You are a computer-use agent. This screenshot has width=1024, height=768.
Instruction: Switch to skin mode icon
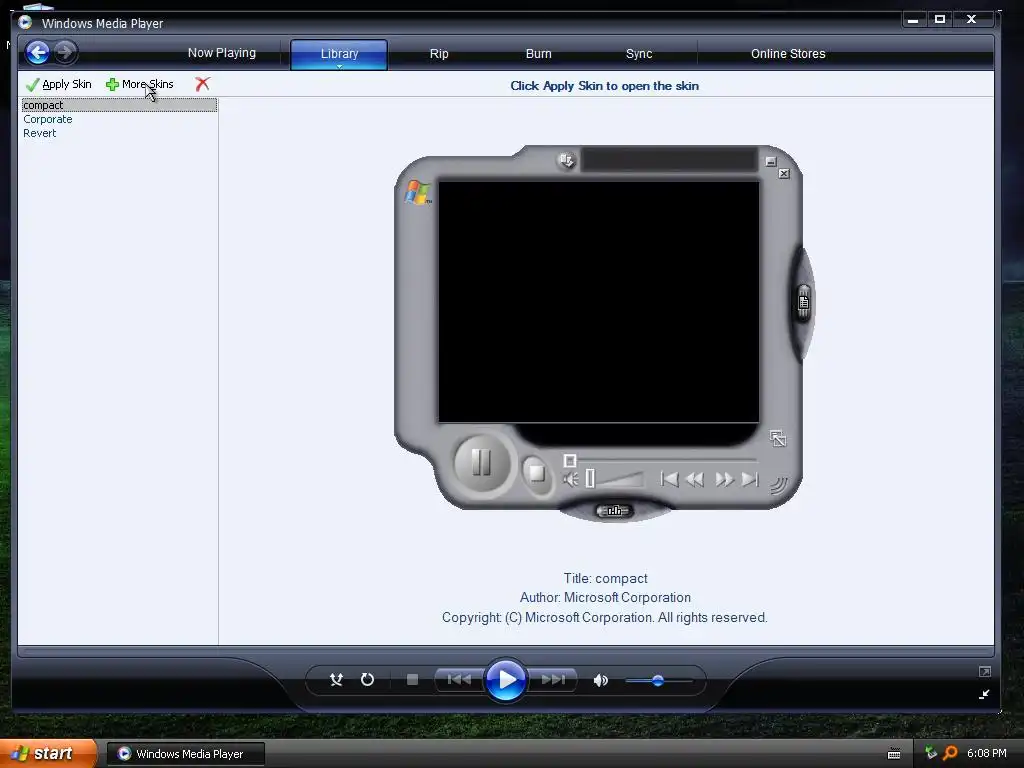click(984, 694)
